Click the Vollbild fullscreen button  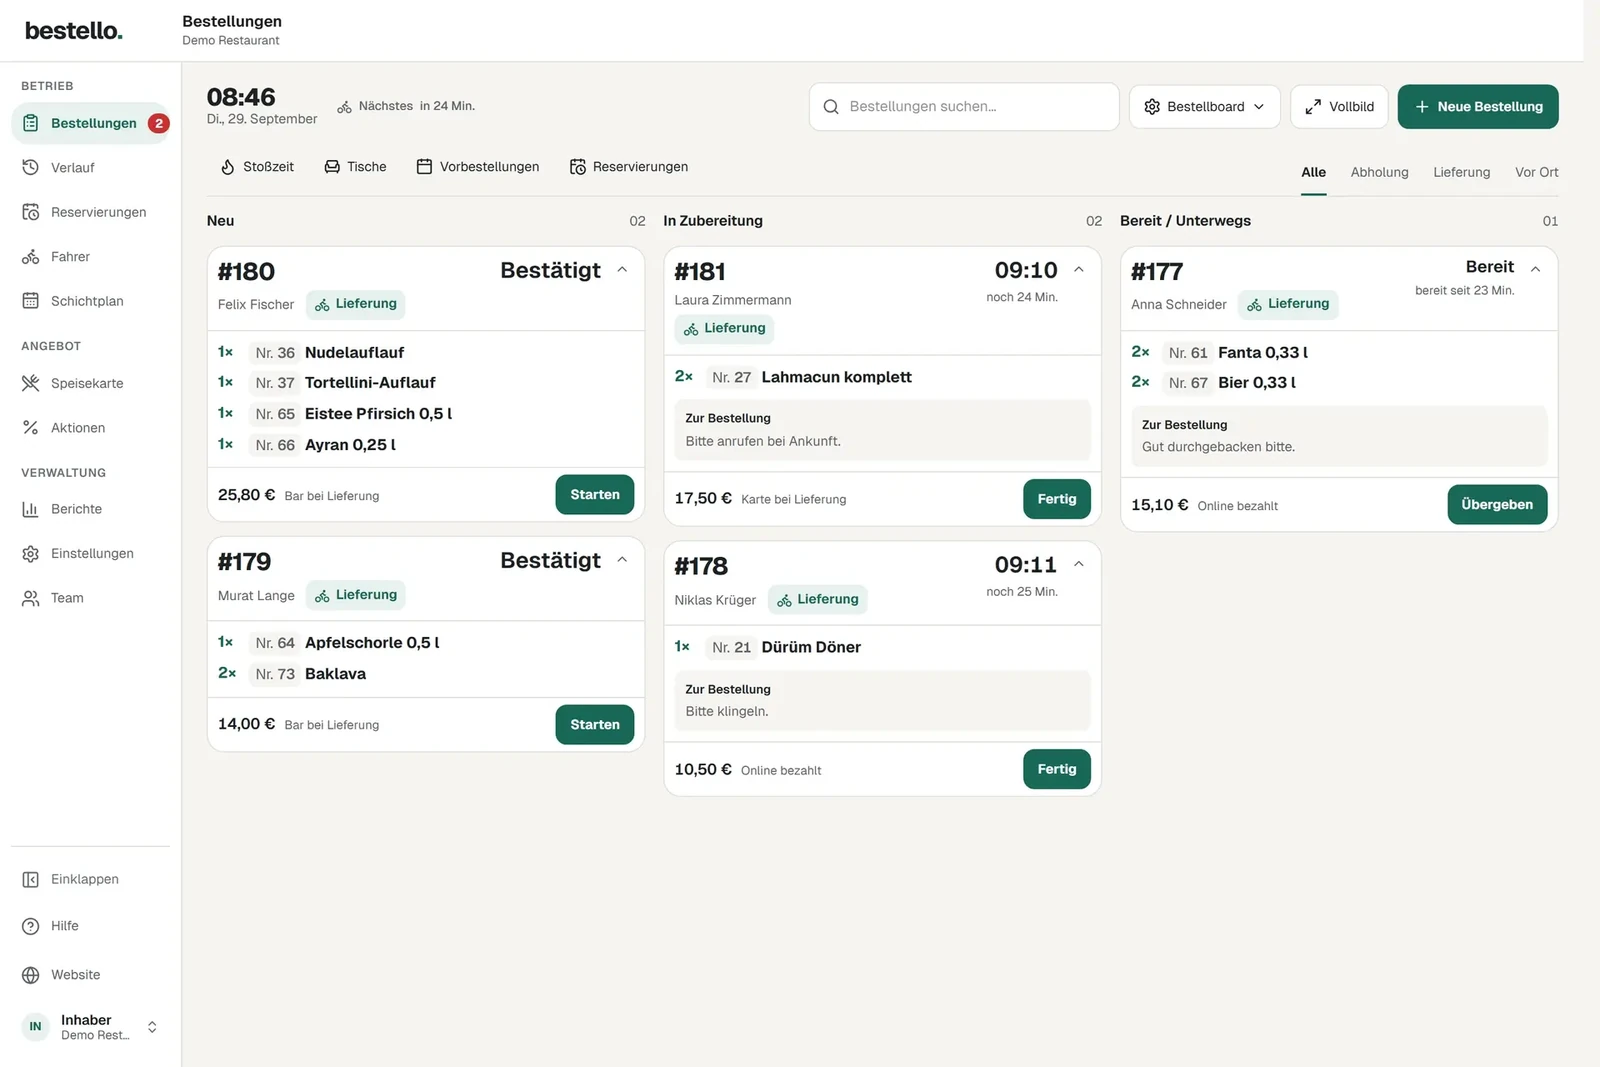click(x=1339, y=107)
